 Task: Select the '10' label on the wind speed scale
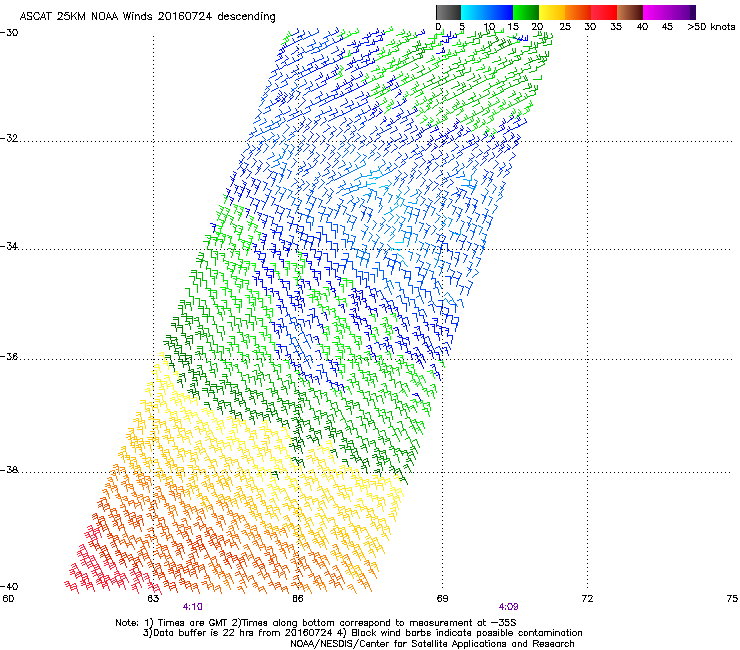pos(489,27)
